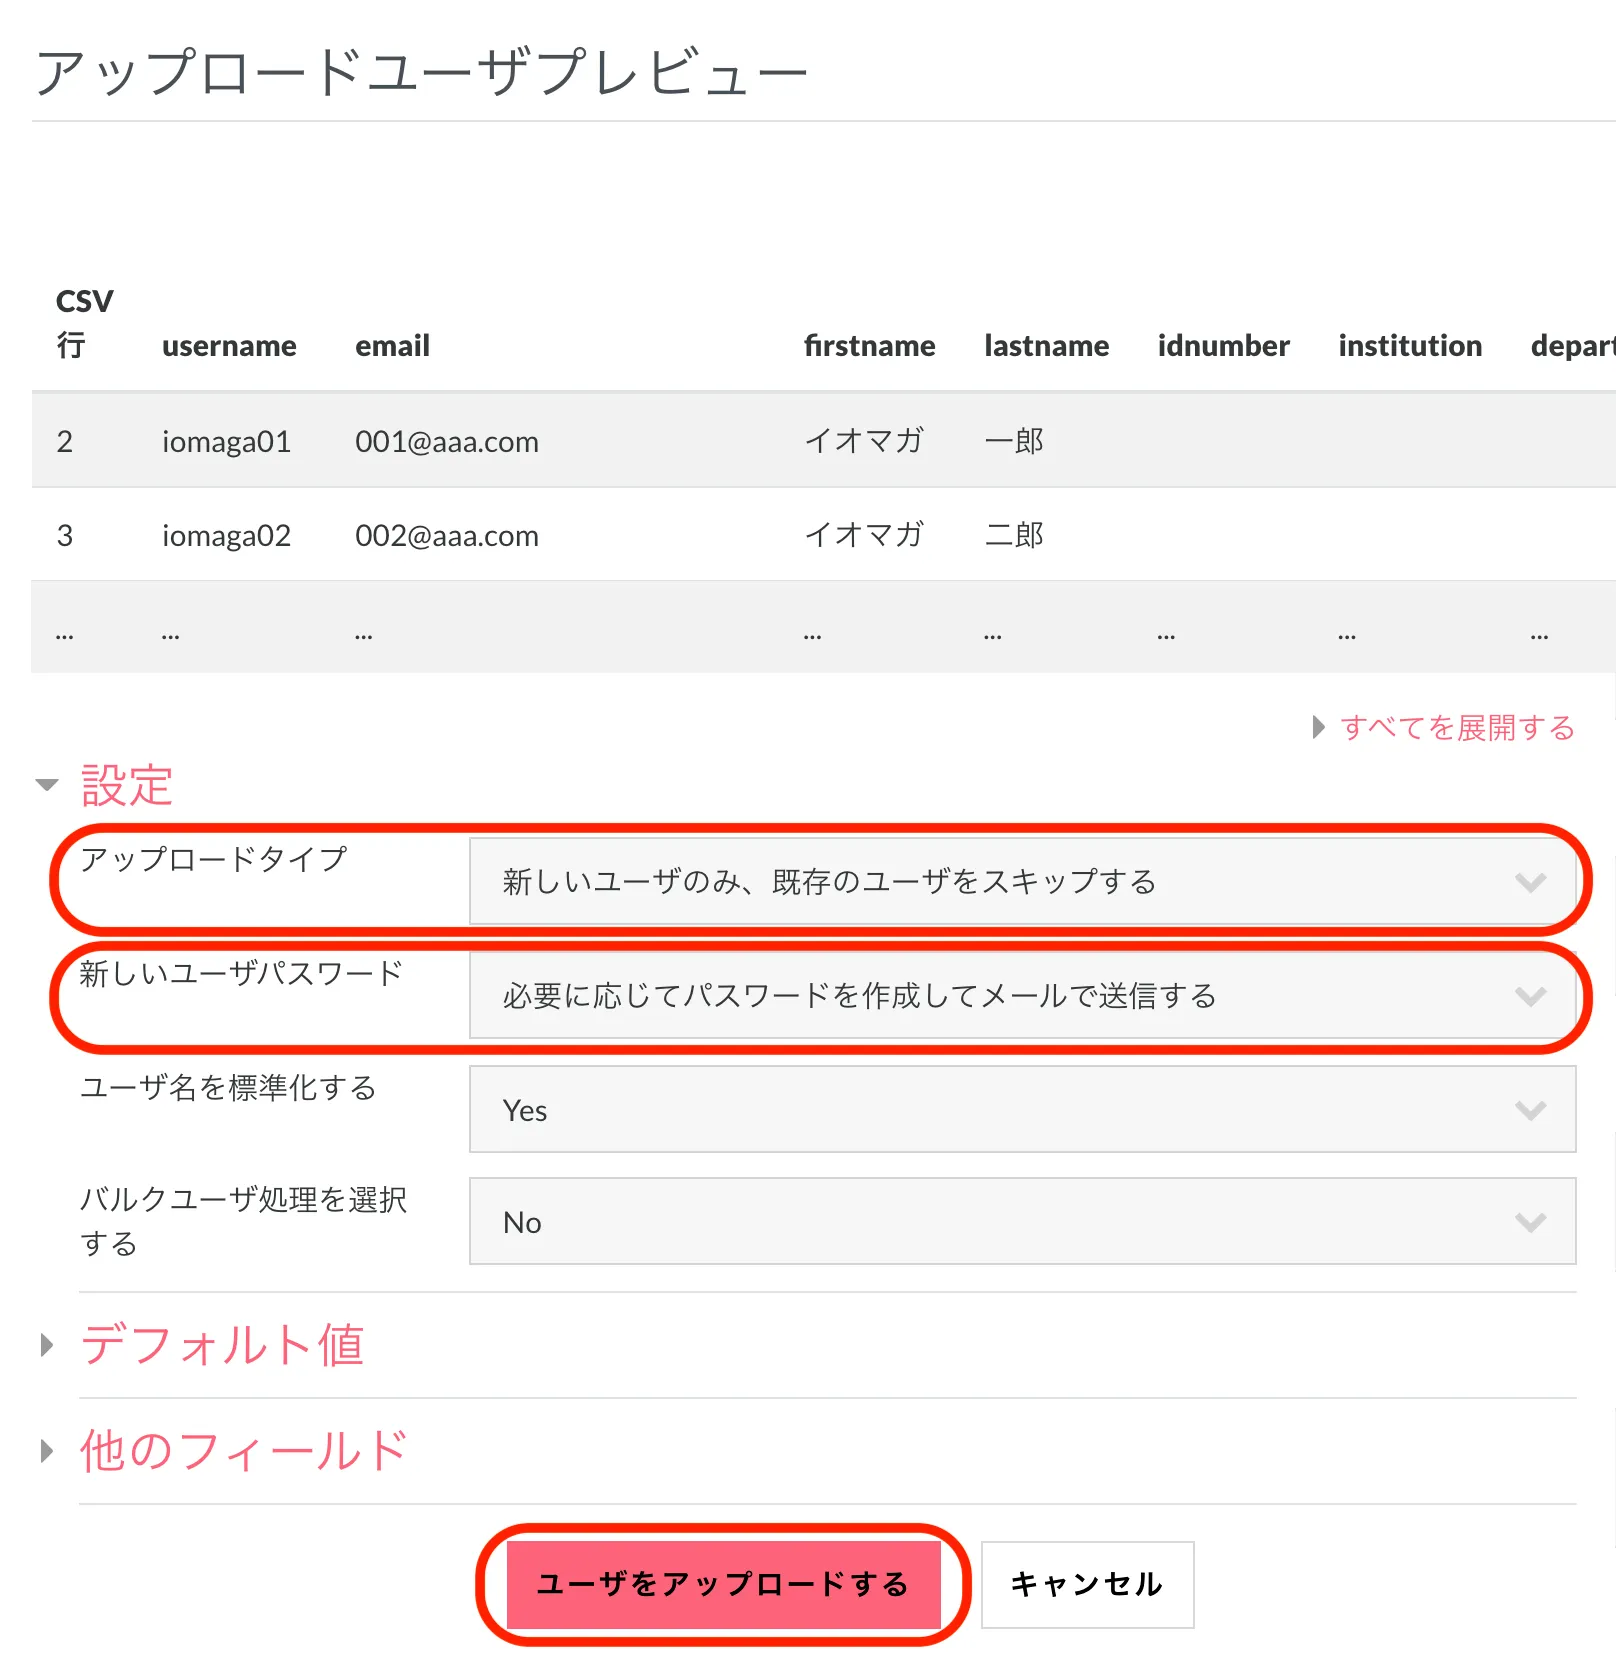Screen dimensions: 1616x1672
Task: Click the triangle arrow beside 設定
Action: (x=47, y=785)
